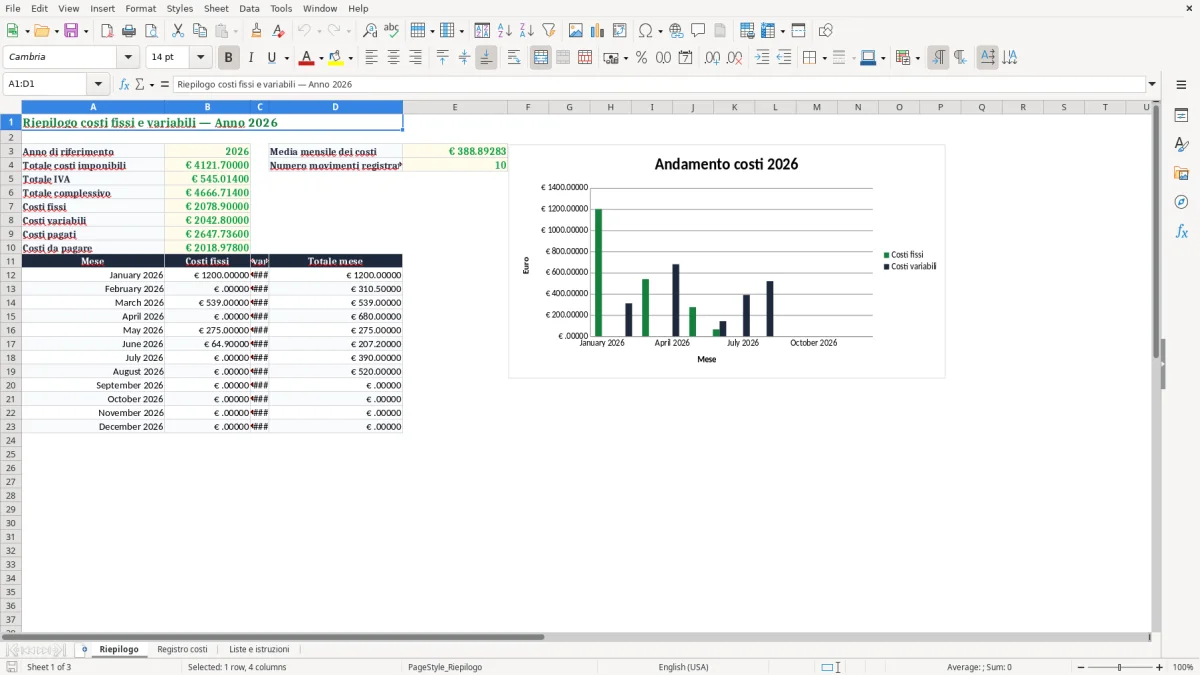The height and width of the screenshot is (675, 1200).
Task: Insert an image
Action: [x=576, y=31]
